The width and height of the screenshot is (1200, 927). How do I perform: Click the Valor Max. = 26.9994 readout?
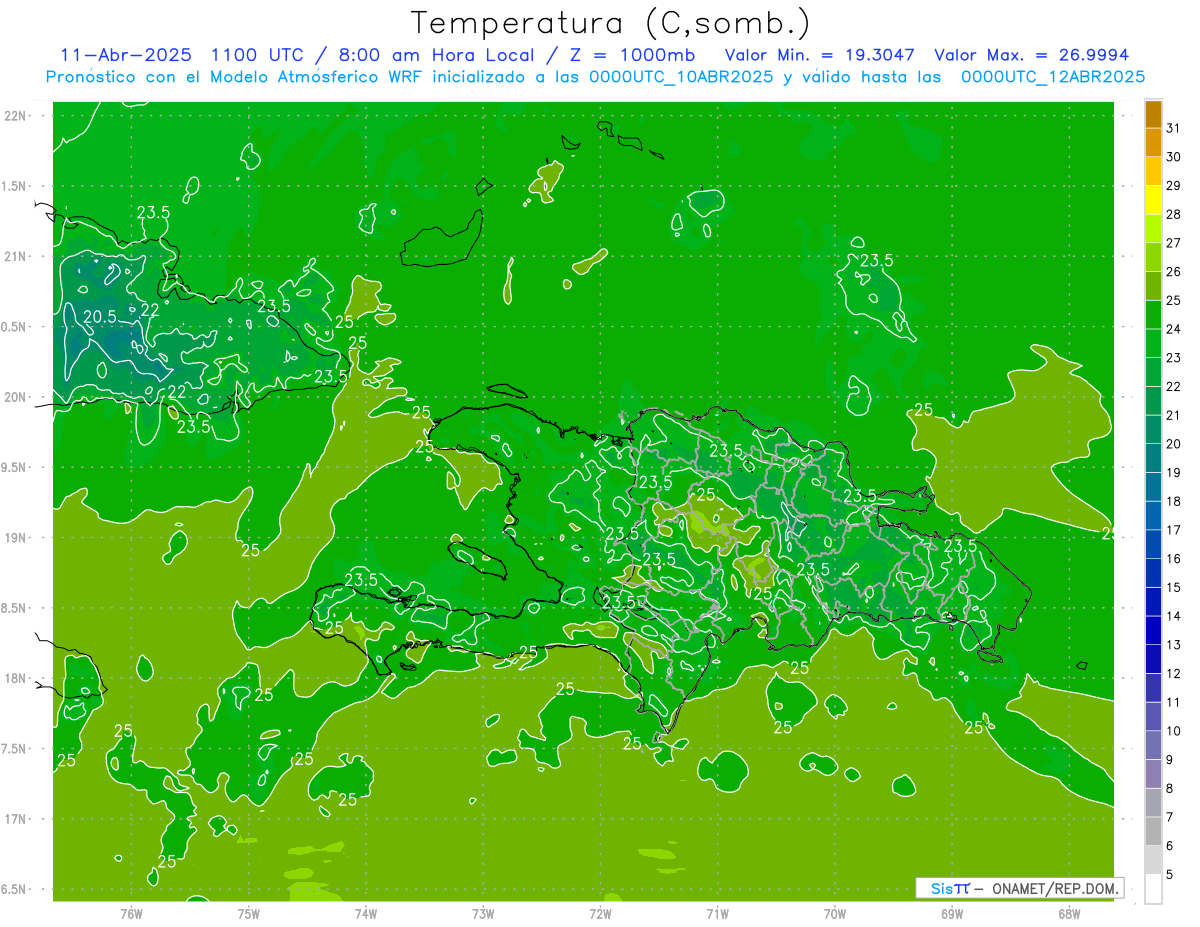click(1032, 55)
